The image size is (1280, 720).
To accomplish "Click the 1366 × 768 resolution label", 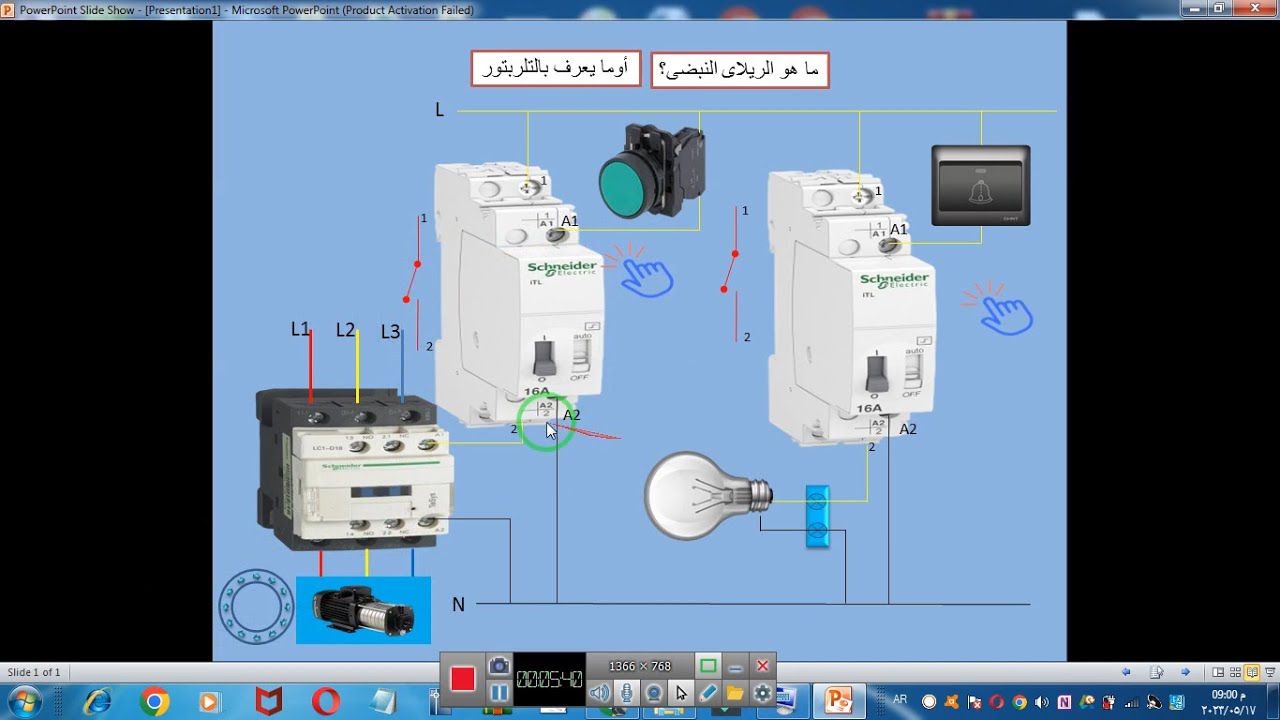I will (640, 666).
